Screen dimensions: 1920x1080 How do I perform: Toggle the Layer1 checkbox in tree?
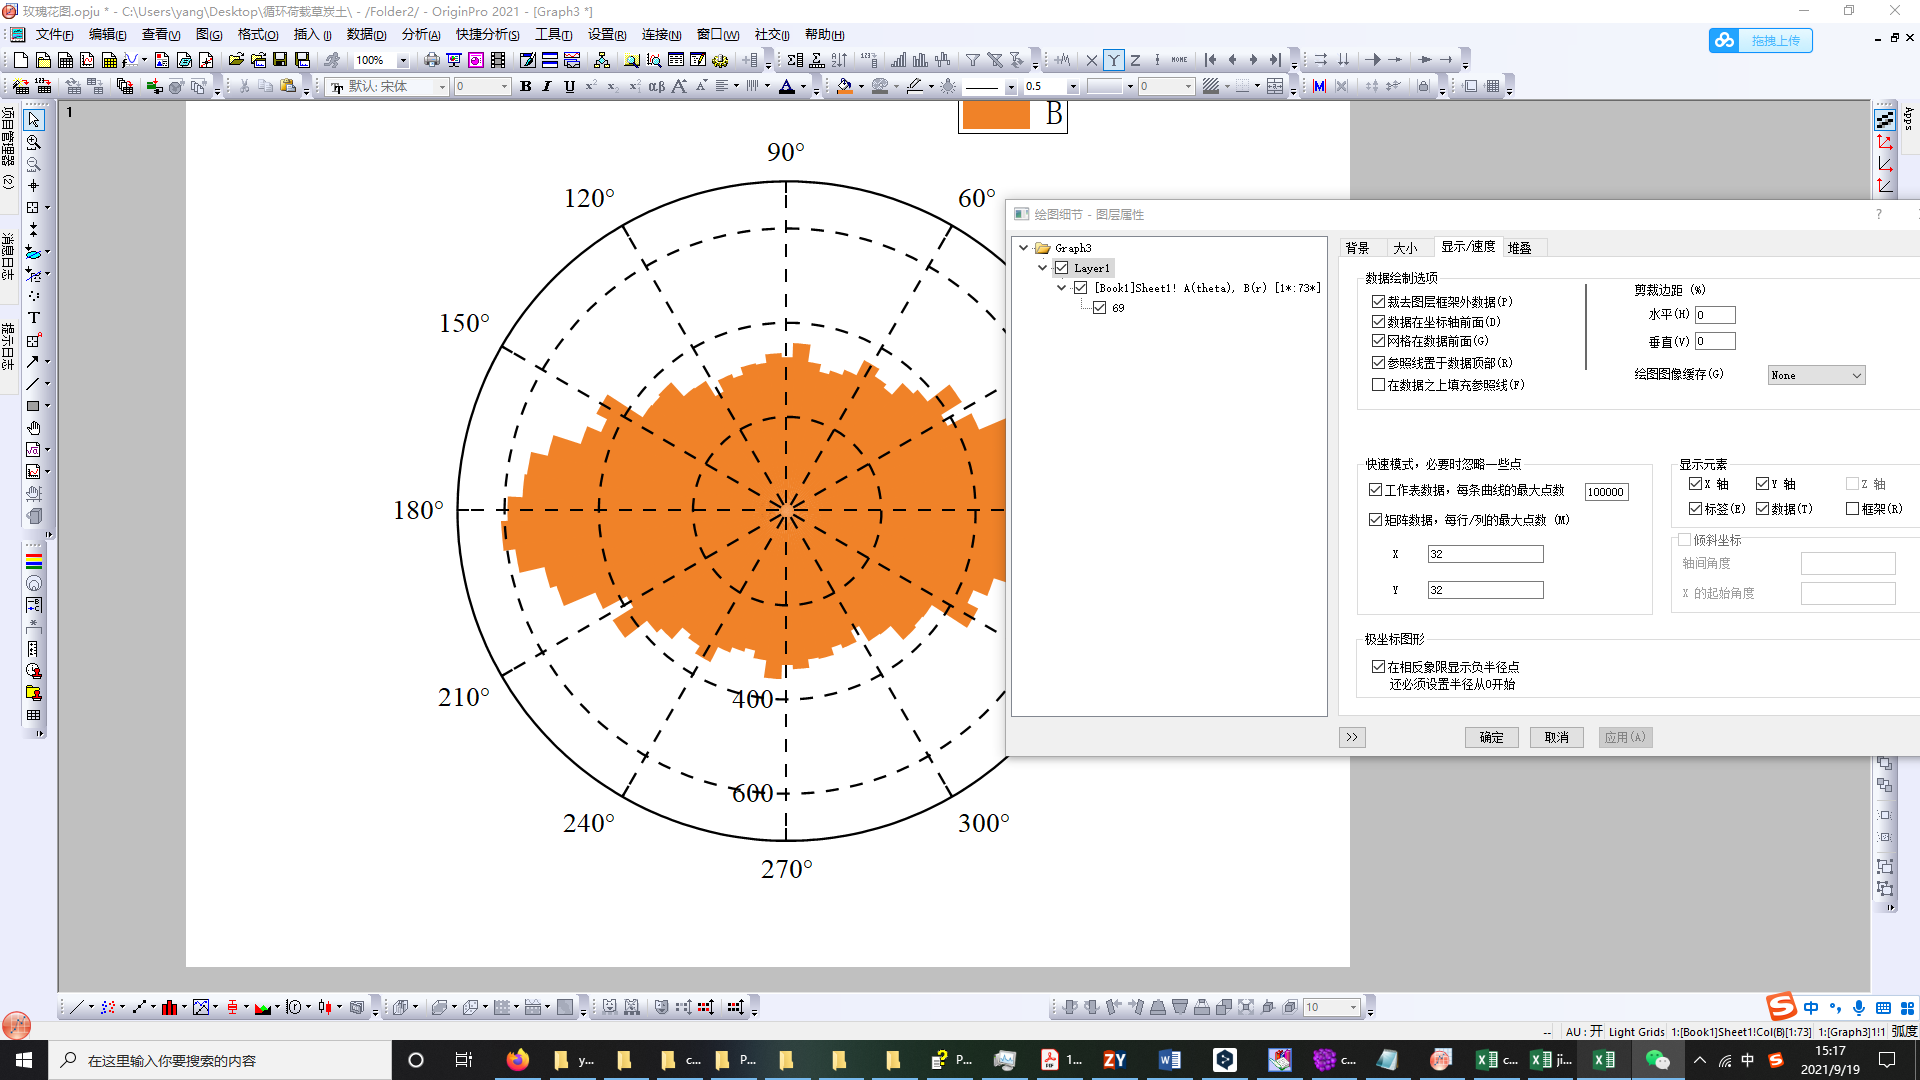[1062, 268]
